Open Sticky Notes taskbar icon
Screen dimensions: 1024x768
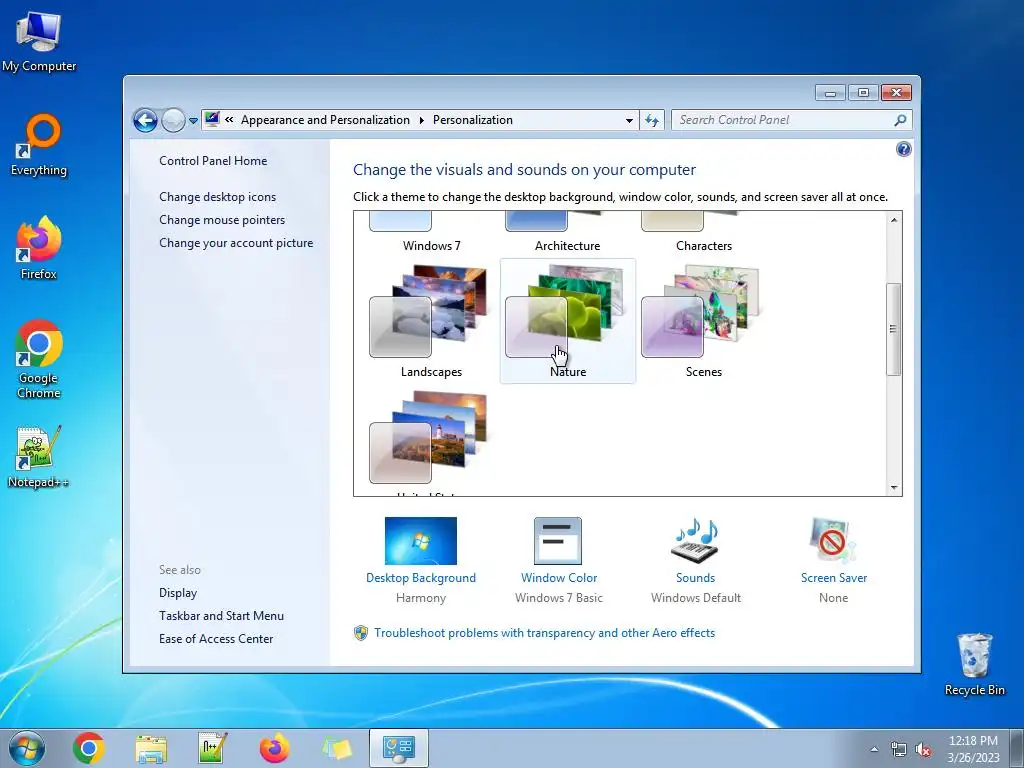click(337, 748)
